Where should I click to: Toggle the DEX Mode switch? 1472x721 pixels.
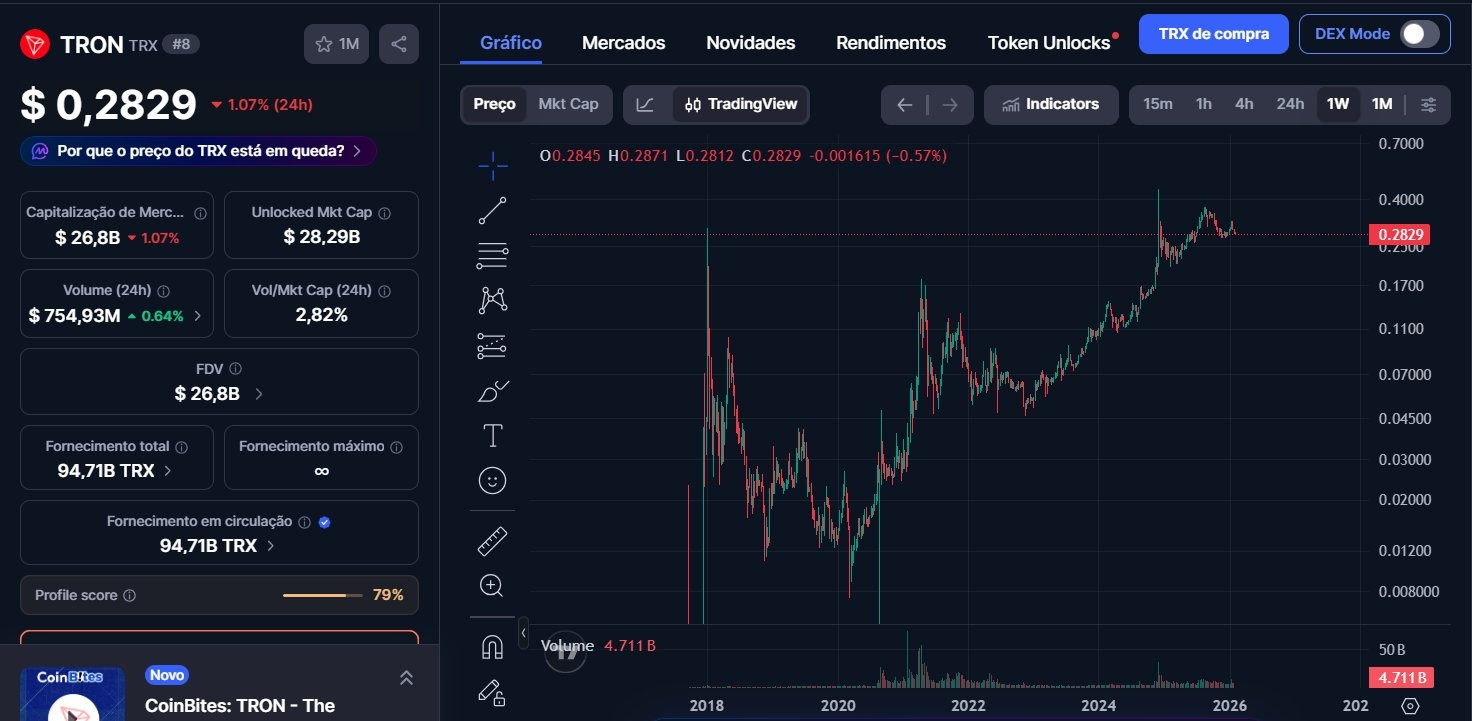coord(1418,34)
